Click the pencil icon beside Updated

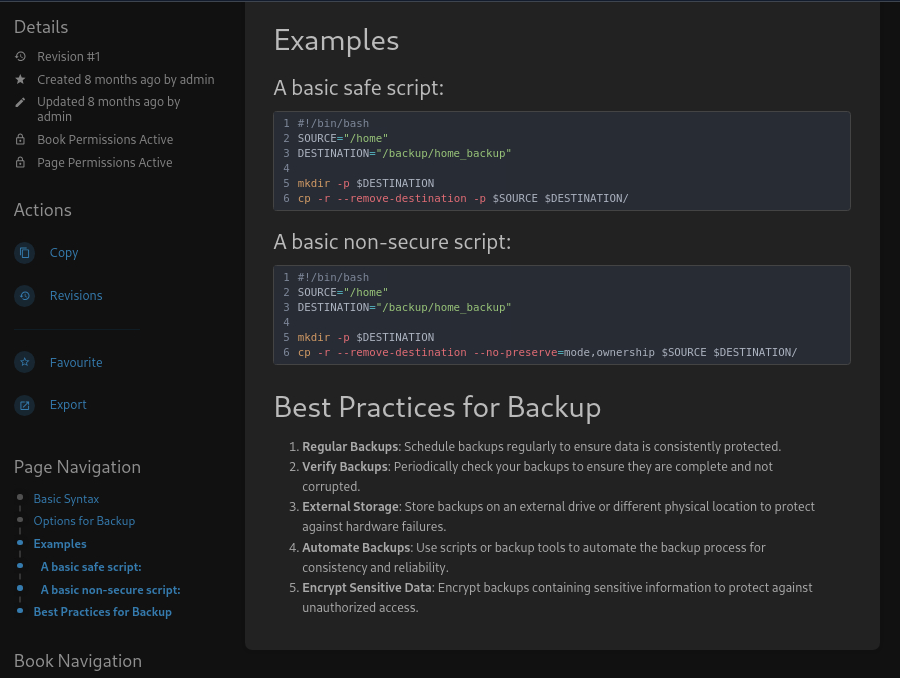pos(20,102)
